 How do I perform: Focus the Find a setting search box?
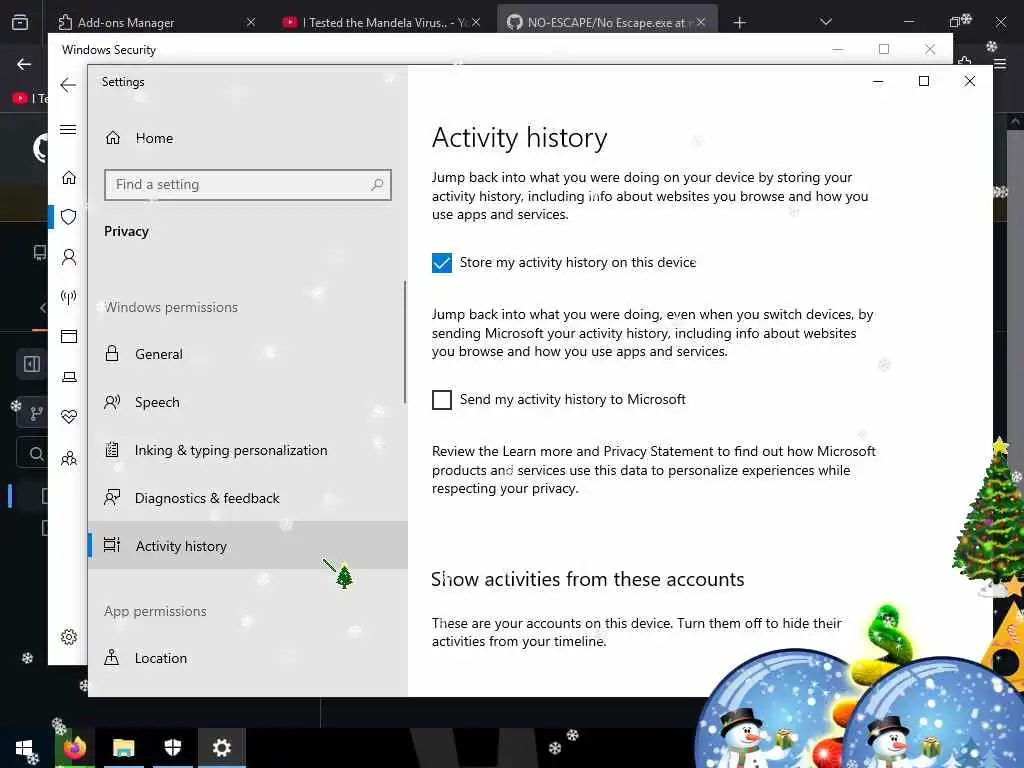[248, 185]
